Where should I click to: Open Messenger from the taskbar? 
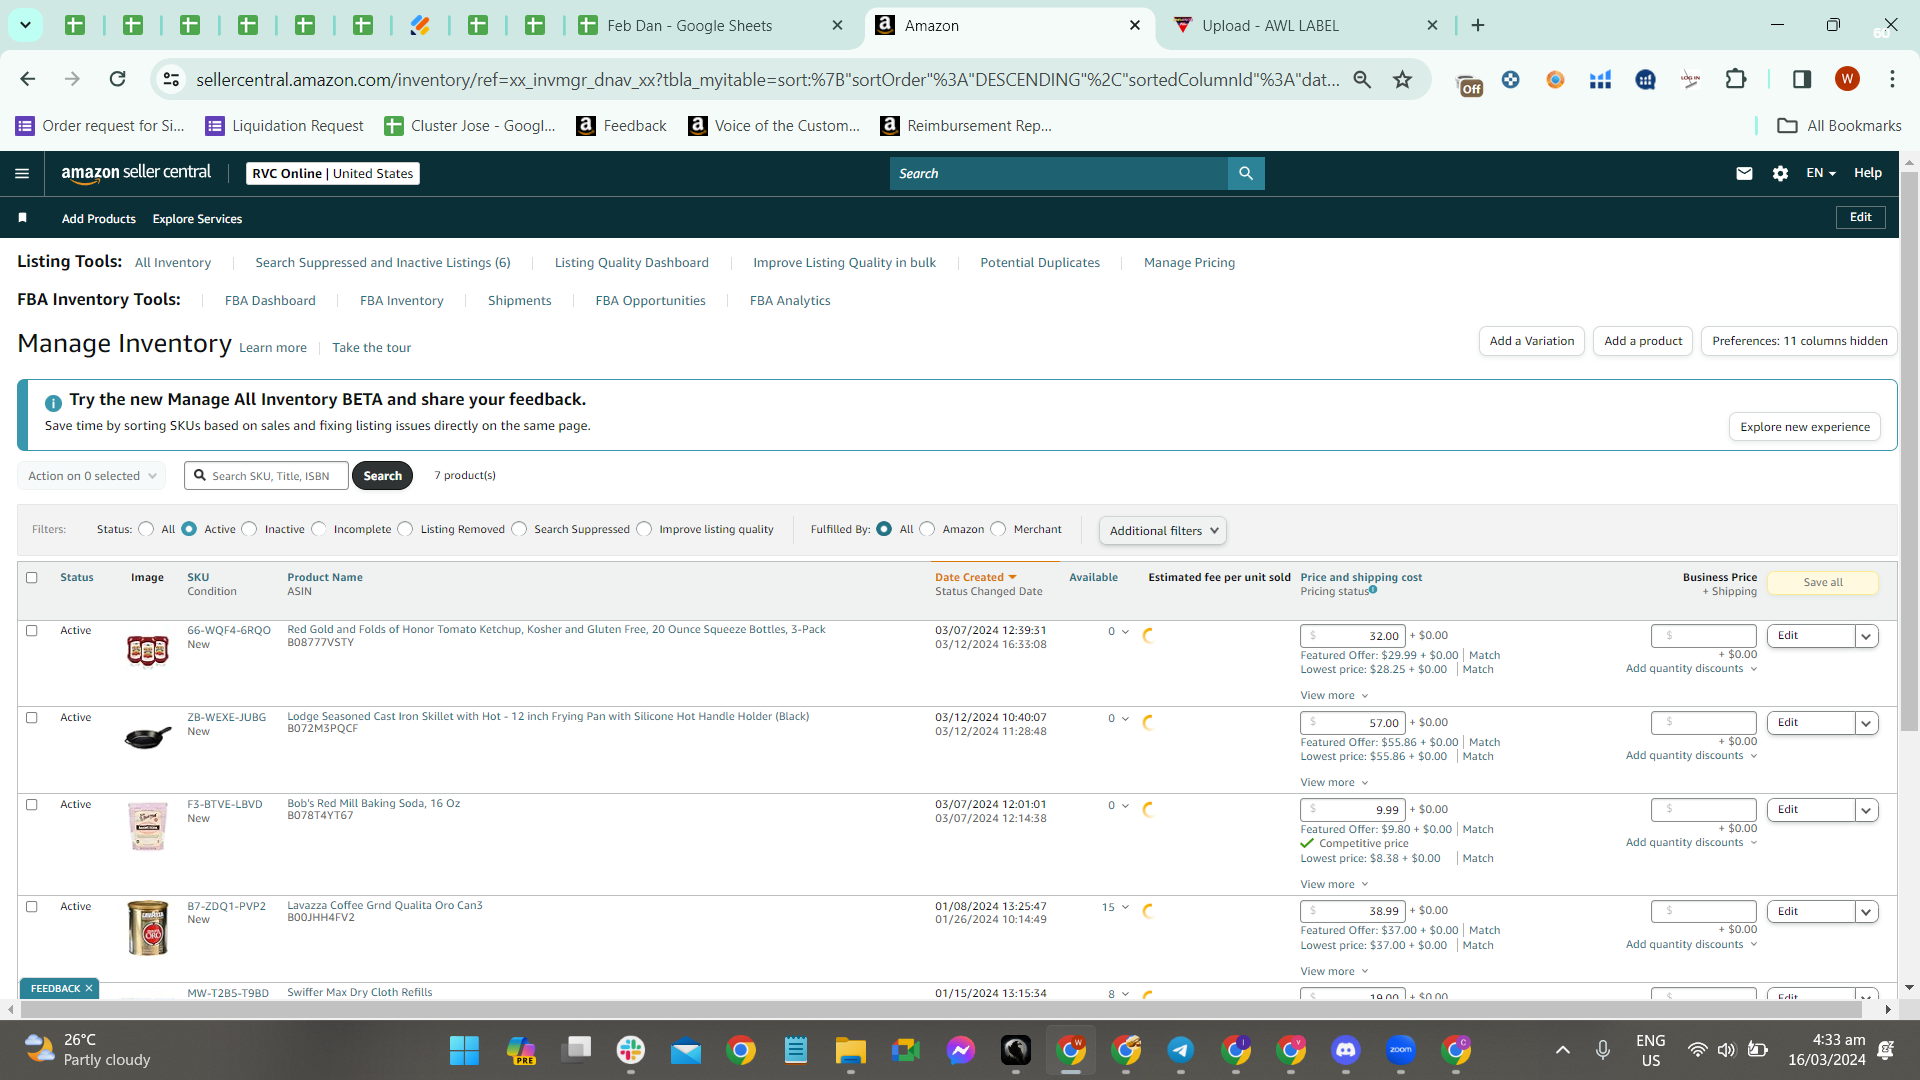[x=961, y=1050]
